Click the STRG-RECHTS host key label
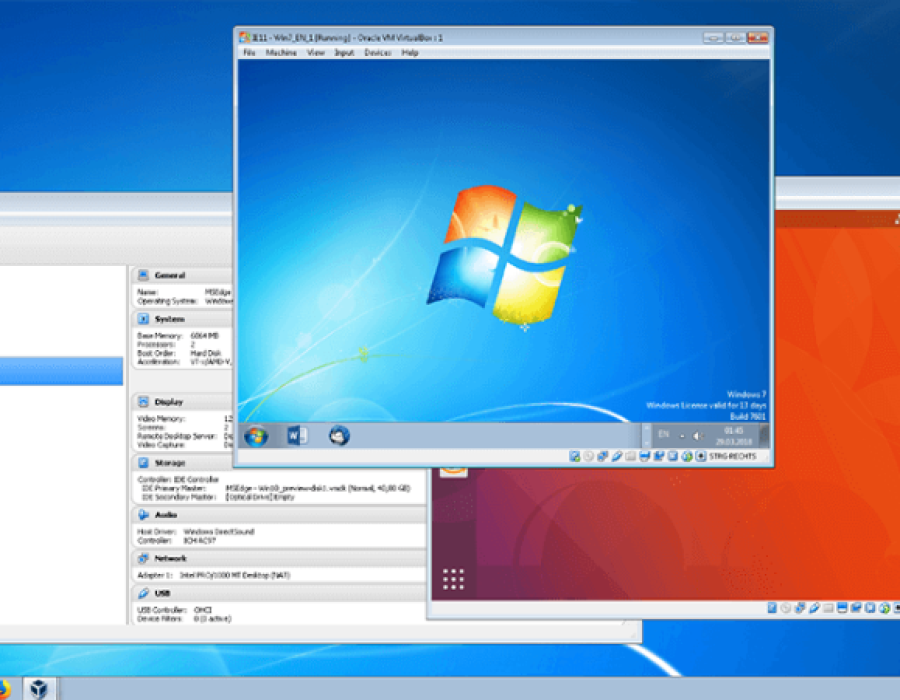The width and height of the screenshot is (900, 700). (733, 456)
